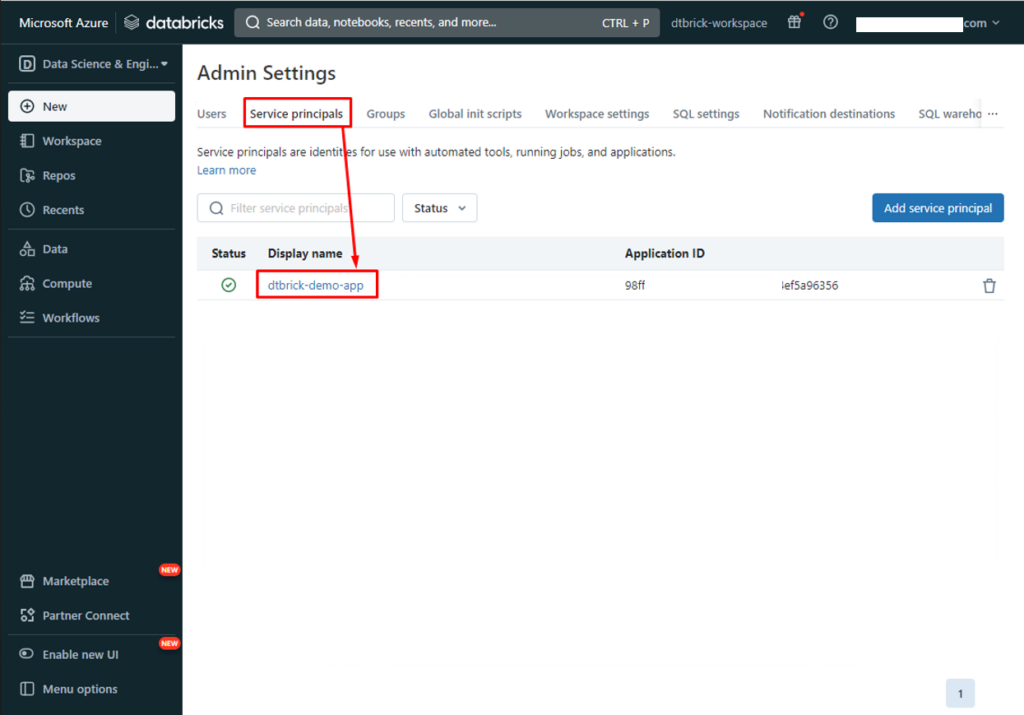The height and width of the screenshot is (715, 1024).
Task: Click the Repos sidebar icon
Action: [27, 176]
